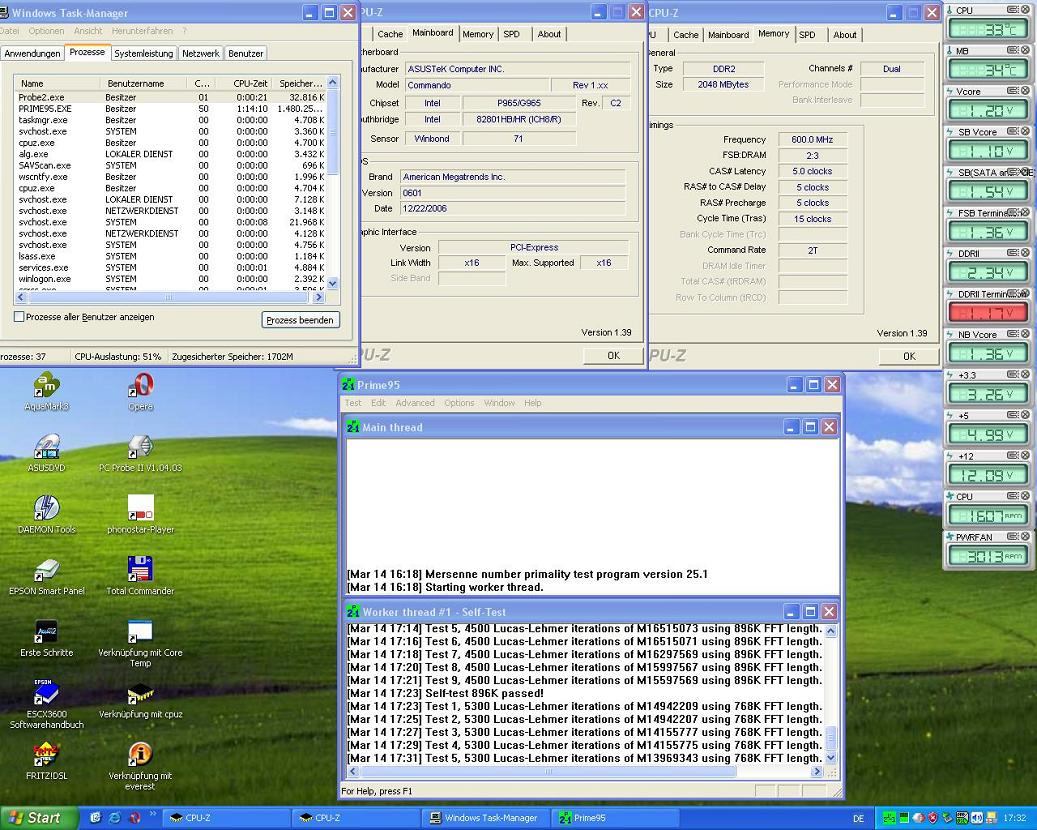Select the DAEMON Tools desktop icon
Image resolution: width=1037 pixels, height=830 pixels.
coord(46,515)
